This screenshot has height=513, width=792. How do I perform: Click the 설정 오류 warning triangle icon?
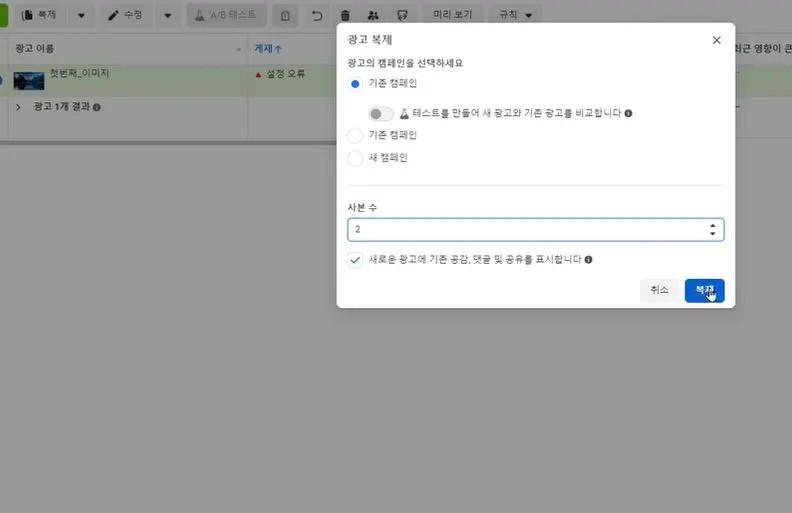pos(258,75)
